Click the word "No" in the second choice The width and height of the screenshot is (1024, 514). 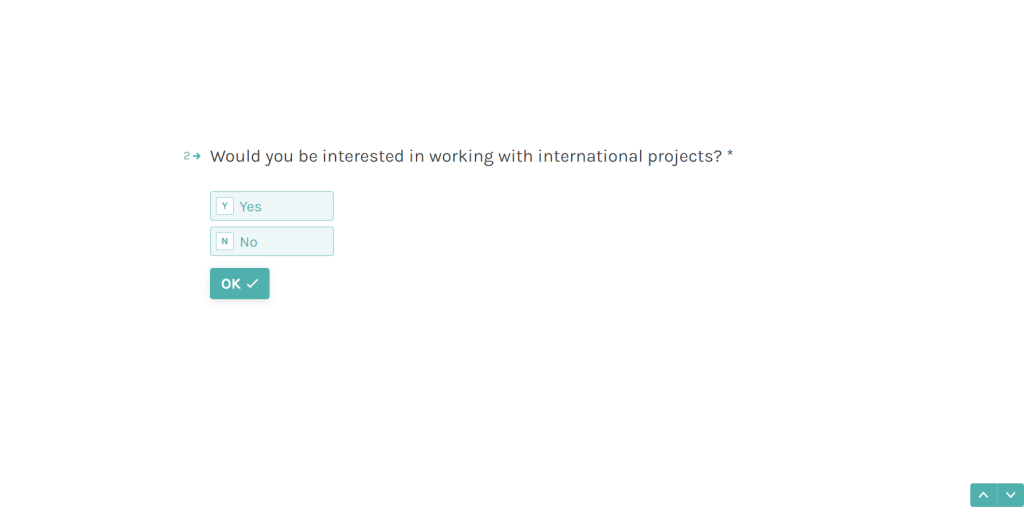point(248,242)
